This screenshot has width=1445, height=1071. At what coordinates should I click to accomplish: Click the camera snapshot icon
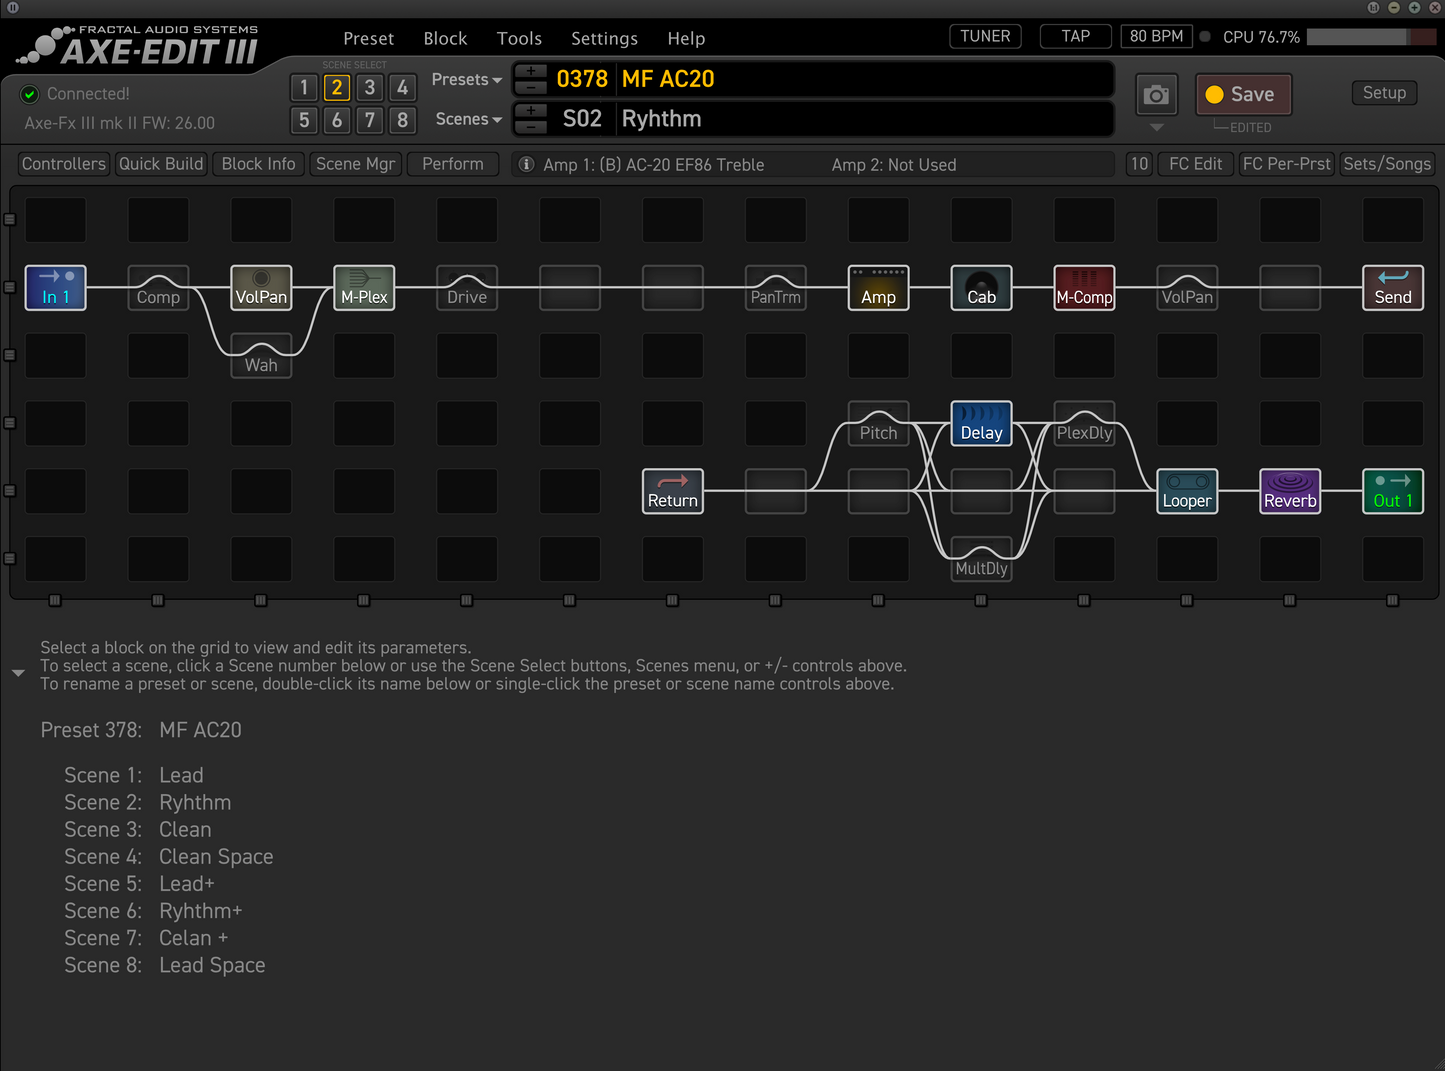pyautogui.click(x=1157, y=95)
